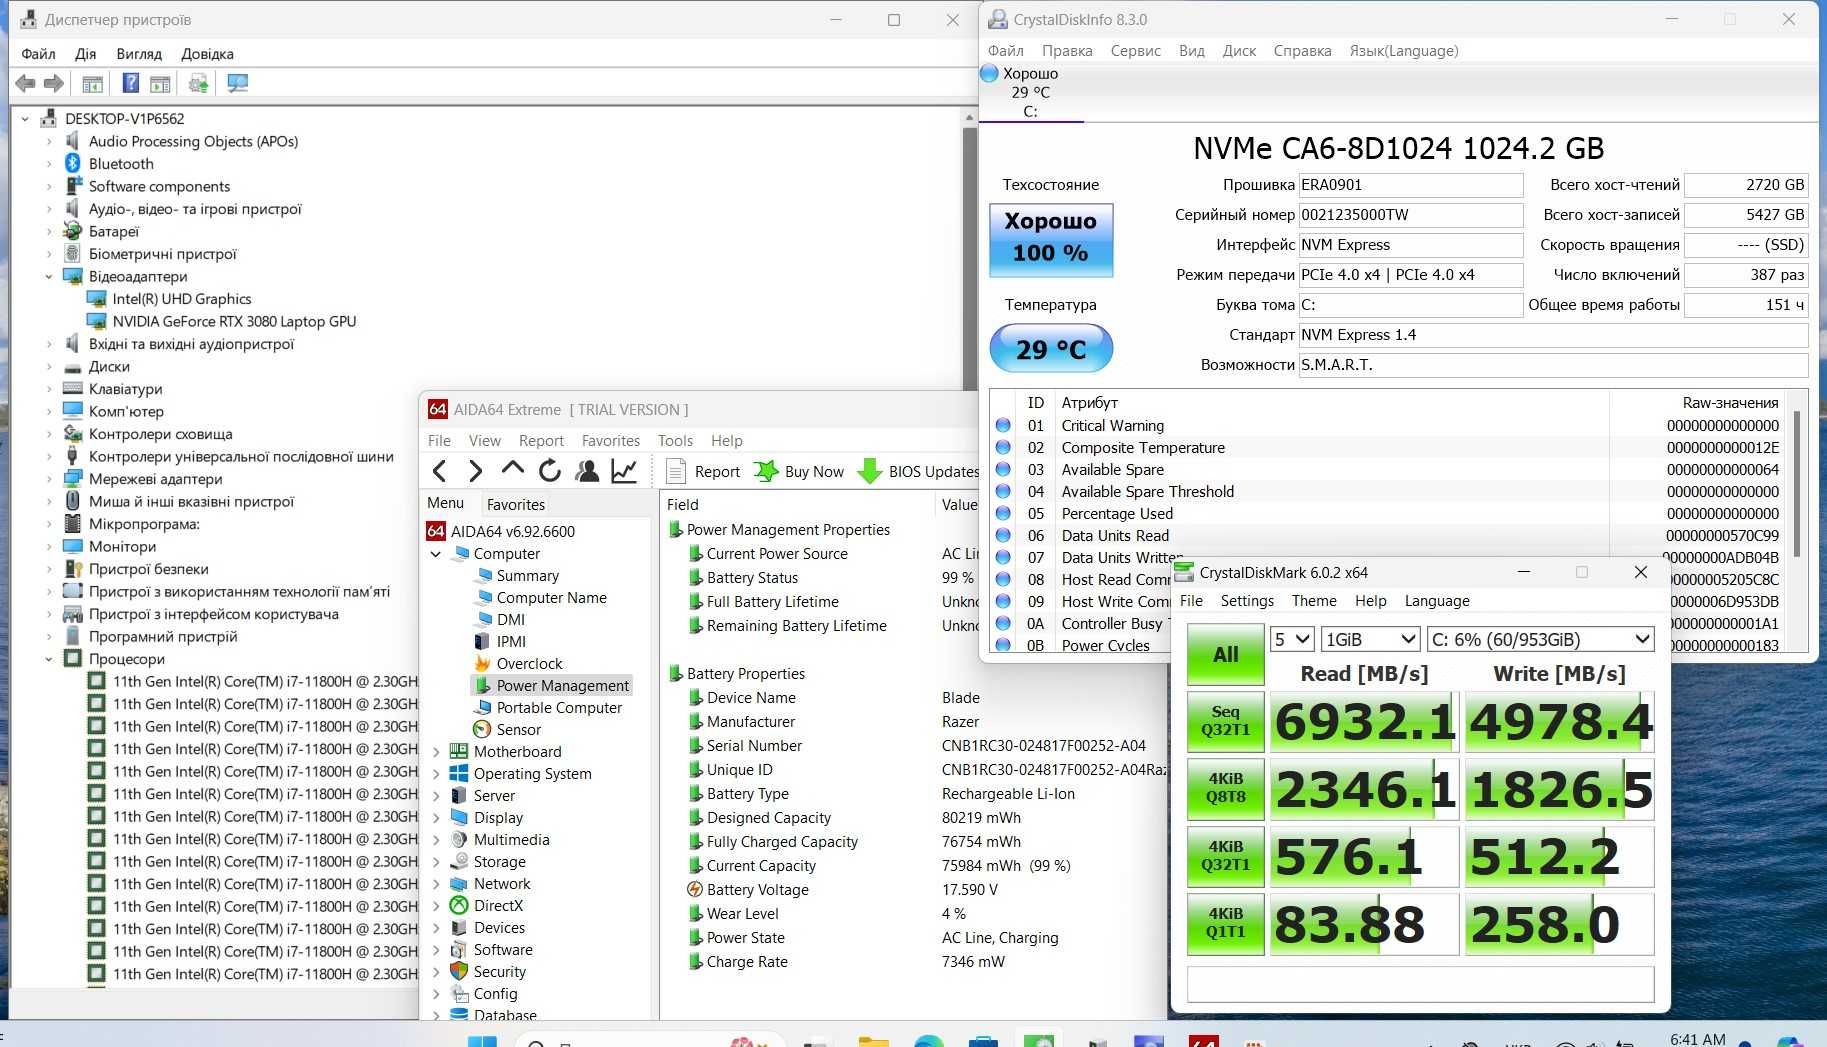Click the taskbar clock showing 6:41 AM

[1697, 1039]
